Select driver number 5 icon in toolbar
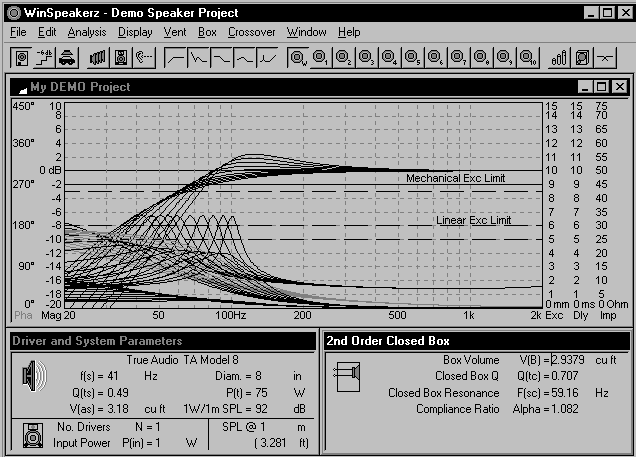 pos(413,58)
